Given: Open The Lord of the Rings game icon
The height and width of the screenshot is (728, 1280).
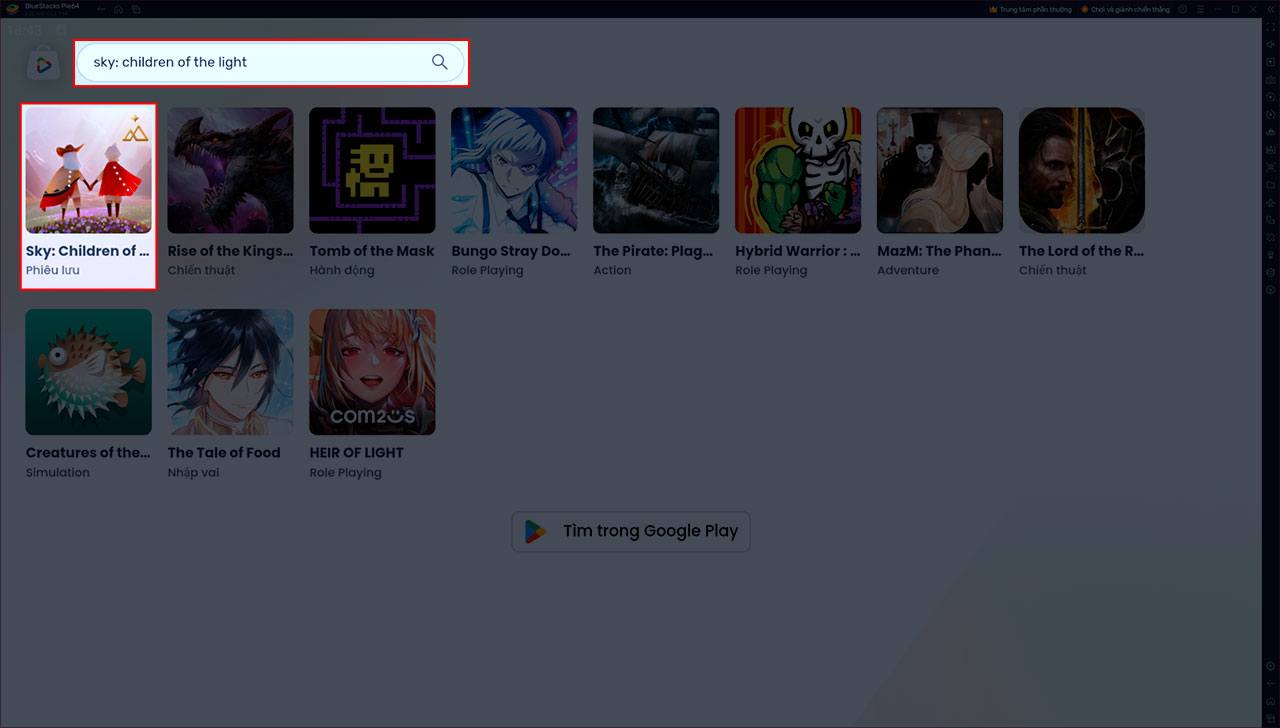Looking at the screenshot, I should (1082, 171).
